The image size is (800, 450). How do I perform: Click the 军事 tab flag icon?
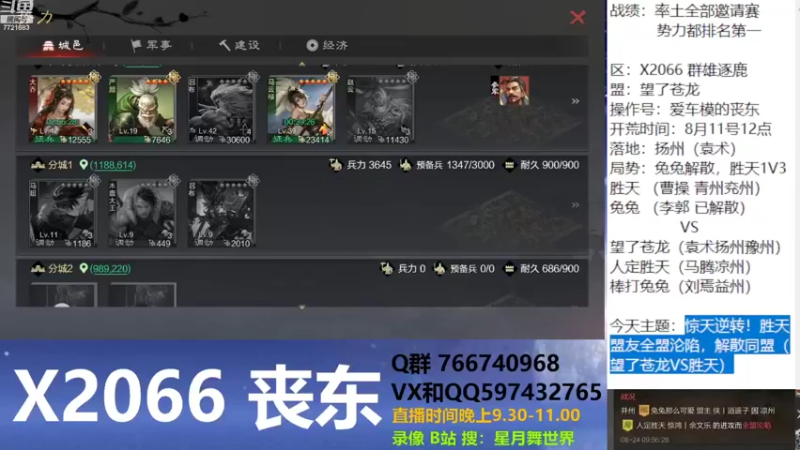pyautogui.click(x=136, y=45)
